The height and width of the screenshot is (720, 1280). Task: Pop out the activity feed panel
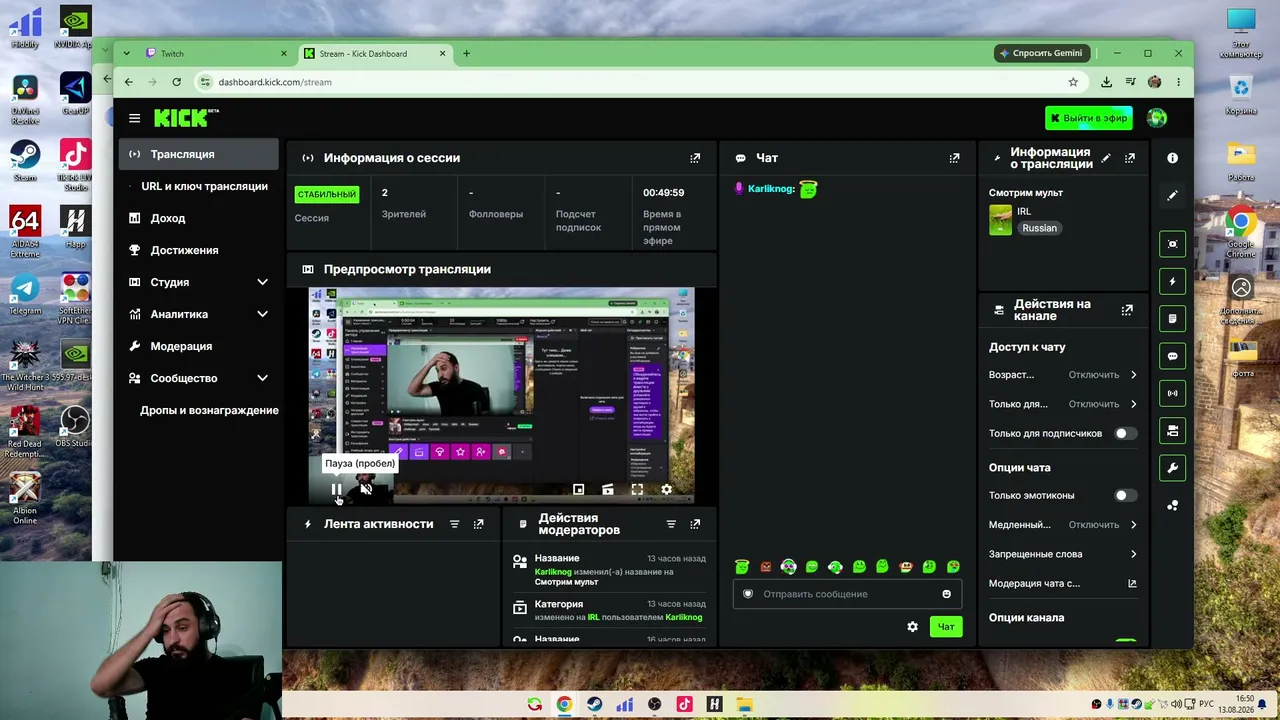[478, 524]
